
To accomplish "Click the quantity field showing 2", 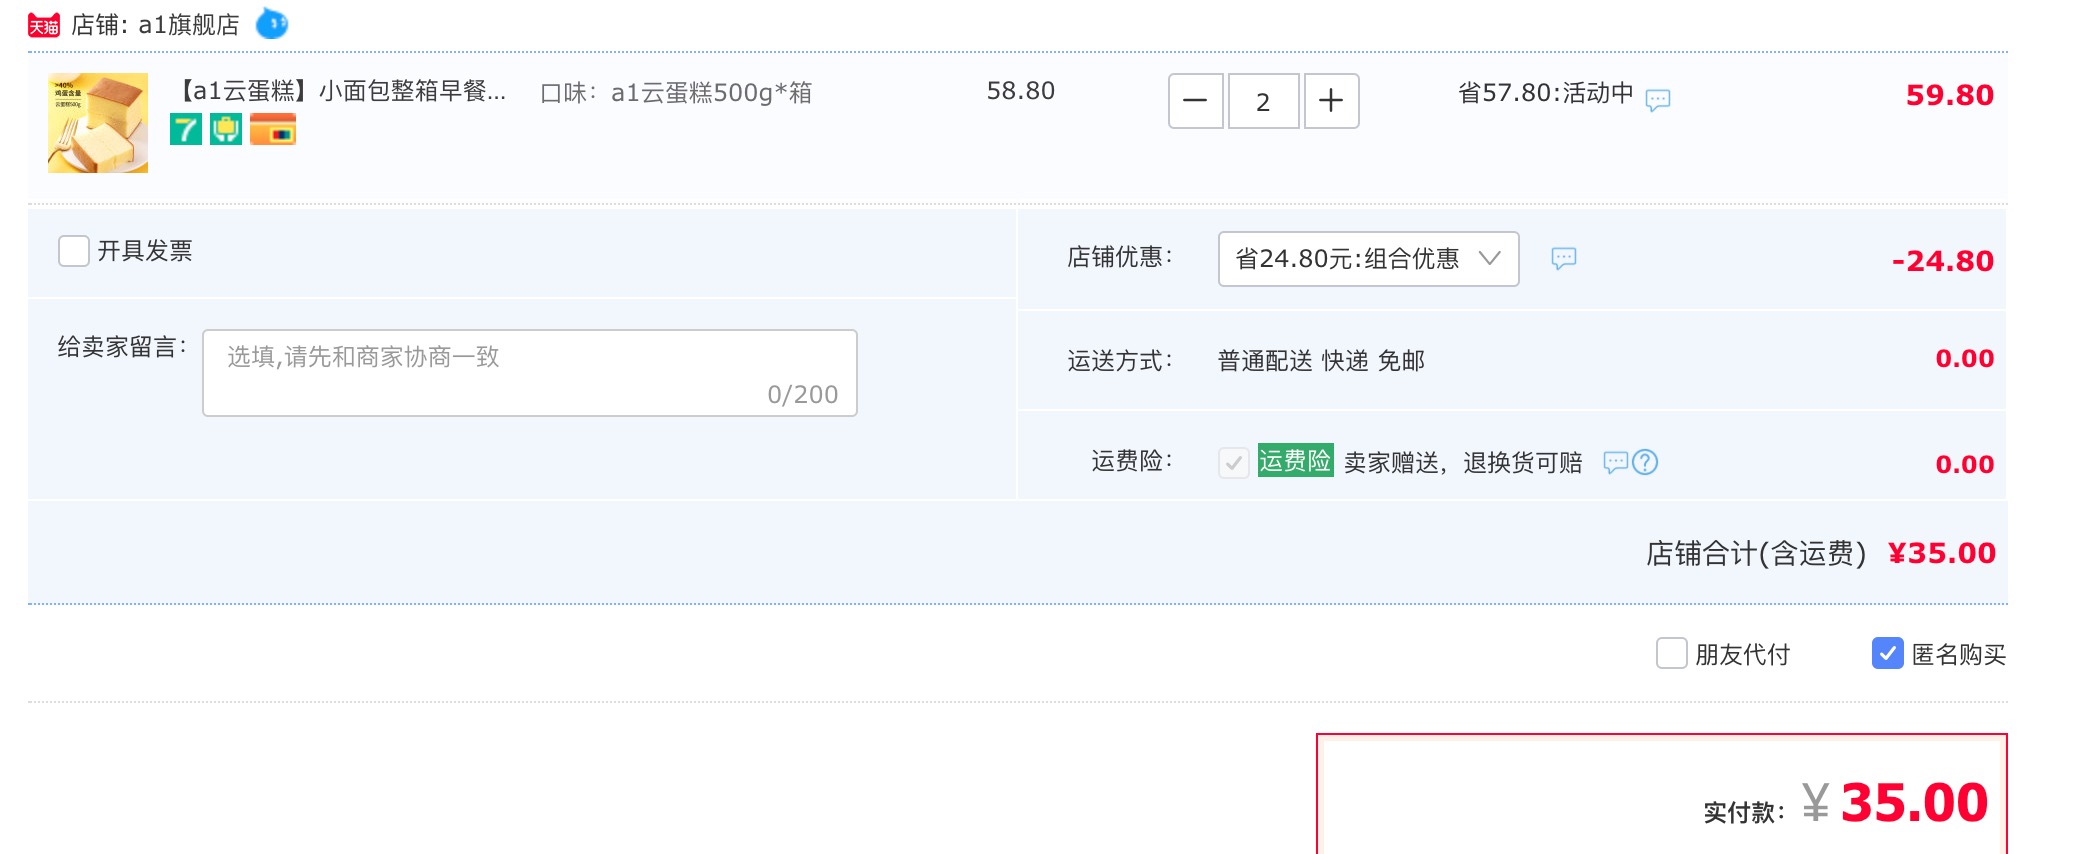I will point(1263,101).
